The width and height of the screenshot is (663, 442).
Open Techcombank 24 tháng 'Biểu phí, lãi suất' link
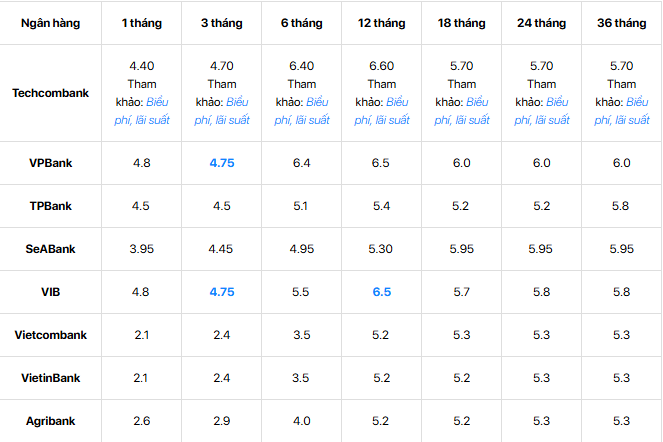coord(542,111)
